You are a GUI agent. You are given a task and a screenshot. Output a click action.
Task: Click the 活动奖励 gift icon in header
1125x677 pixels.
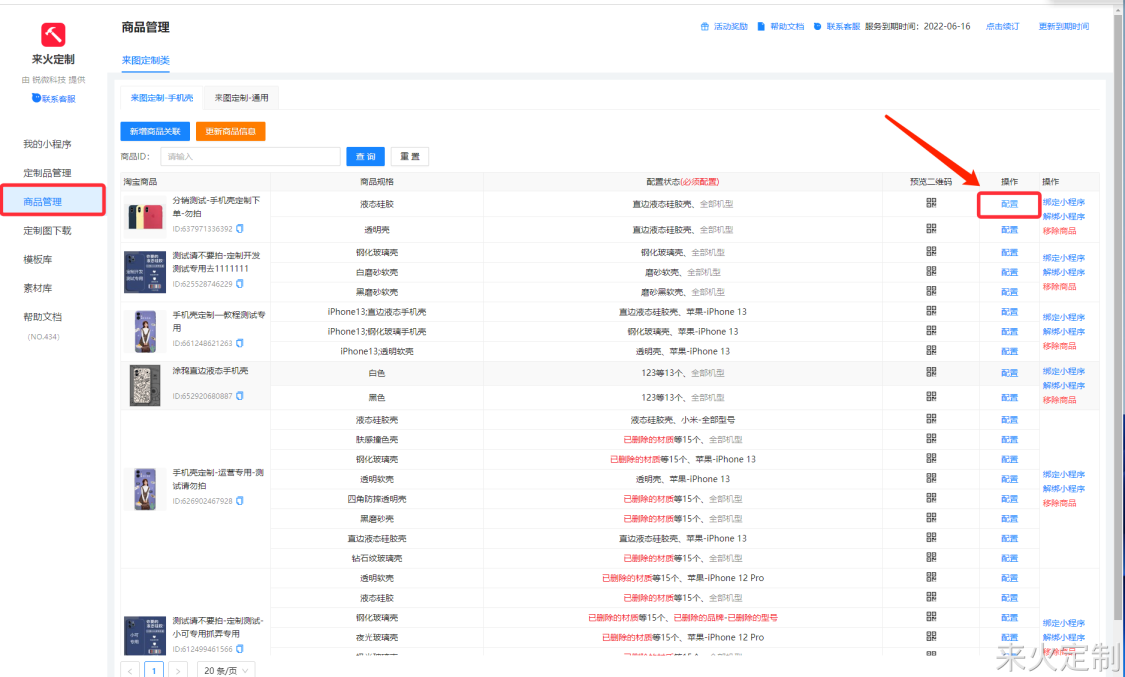click(705, 27)
